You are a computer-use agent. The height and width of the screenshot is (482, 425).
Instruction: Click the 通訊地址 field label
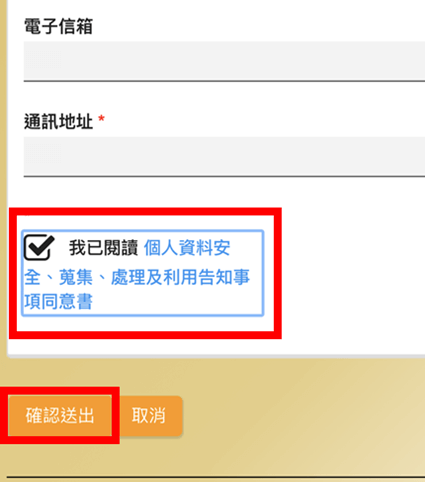click(58, 121)
